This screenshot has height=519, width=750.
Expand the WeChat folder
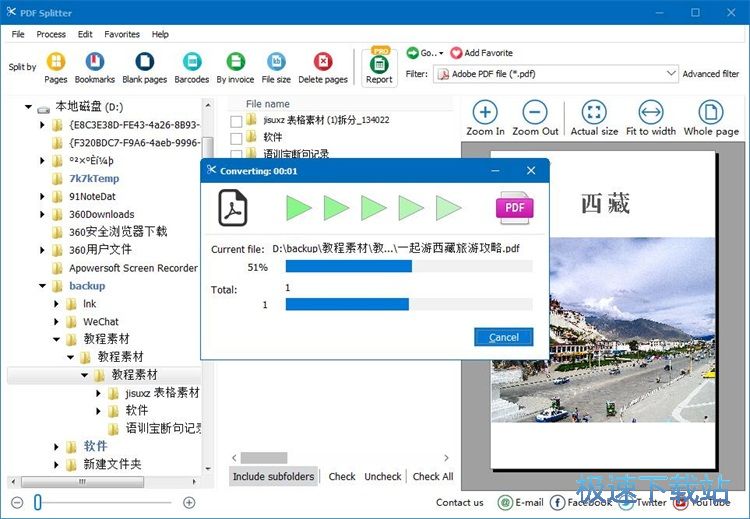coord(56,322)
